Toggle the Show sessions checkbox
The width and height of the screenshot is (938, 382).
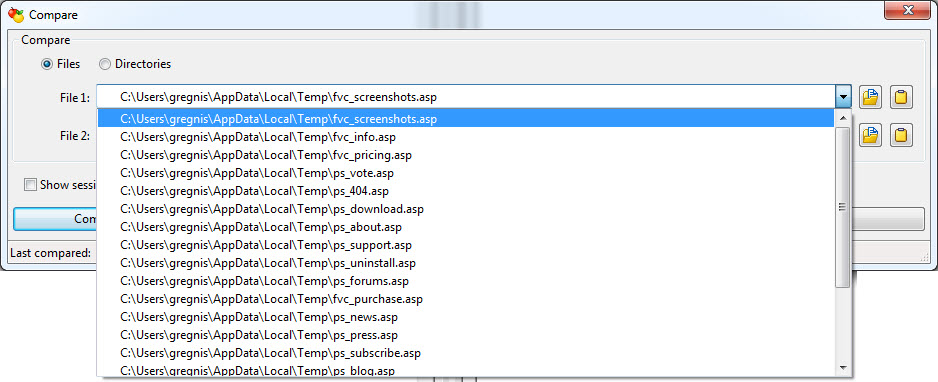click(x=30, y=185)
